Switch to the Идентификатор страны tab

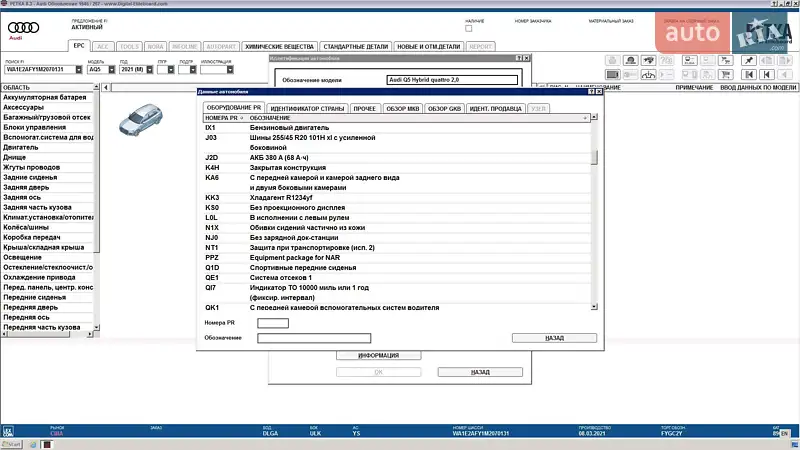point(308,108)
